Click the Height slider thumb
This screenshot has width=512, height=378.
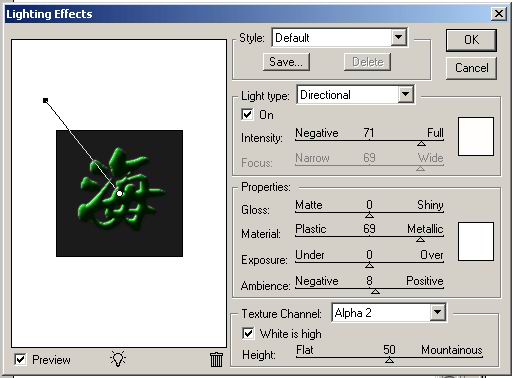(x=389, y=360)
